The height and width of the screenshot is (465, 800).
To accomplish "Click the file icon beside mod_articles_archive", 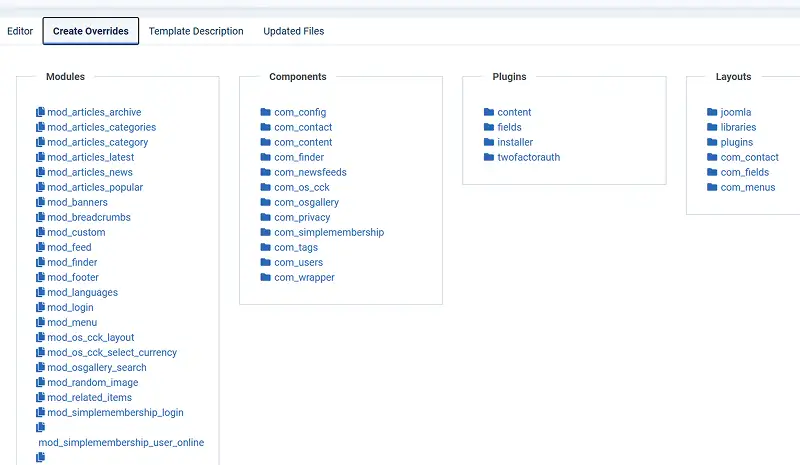I will coord(40,112).
